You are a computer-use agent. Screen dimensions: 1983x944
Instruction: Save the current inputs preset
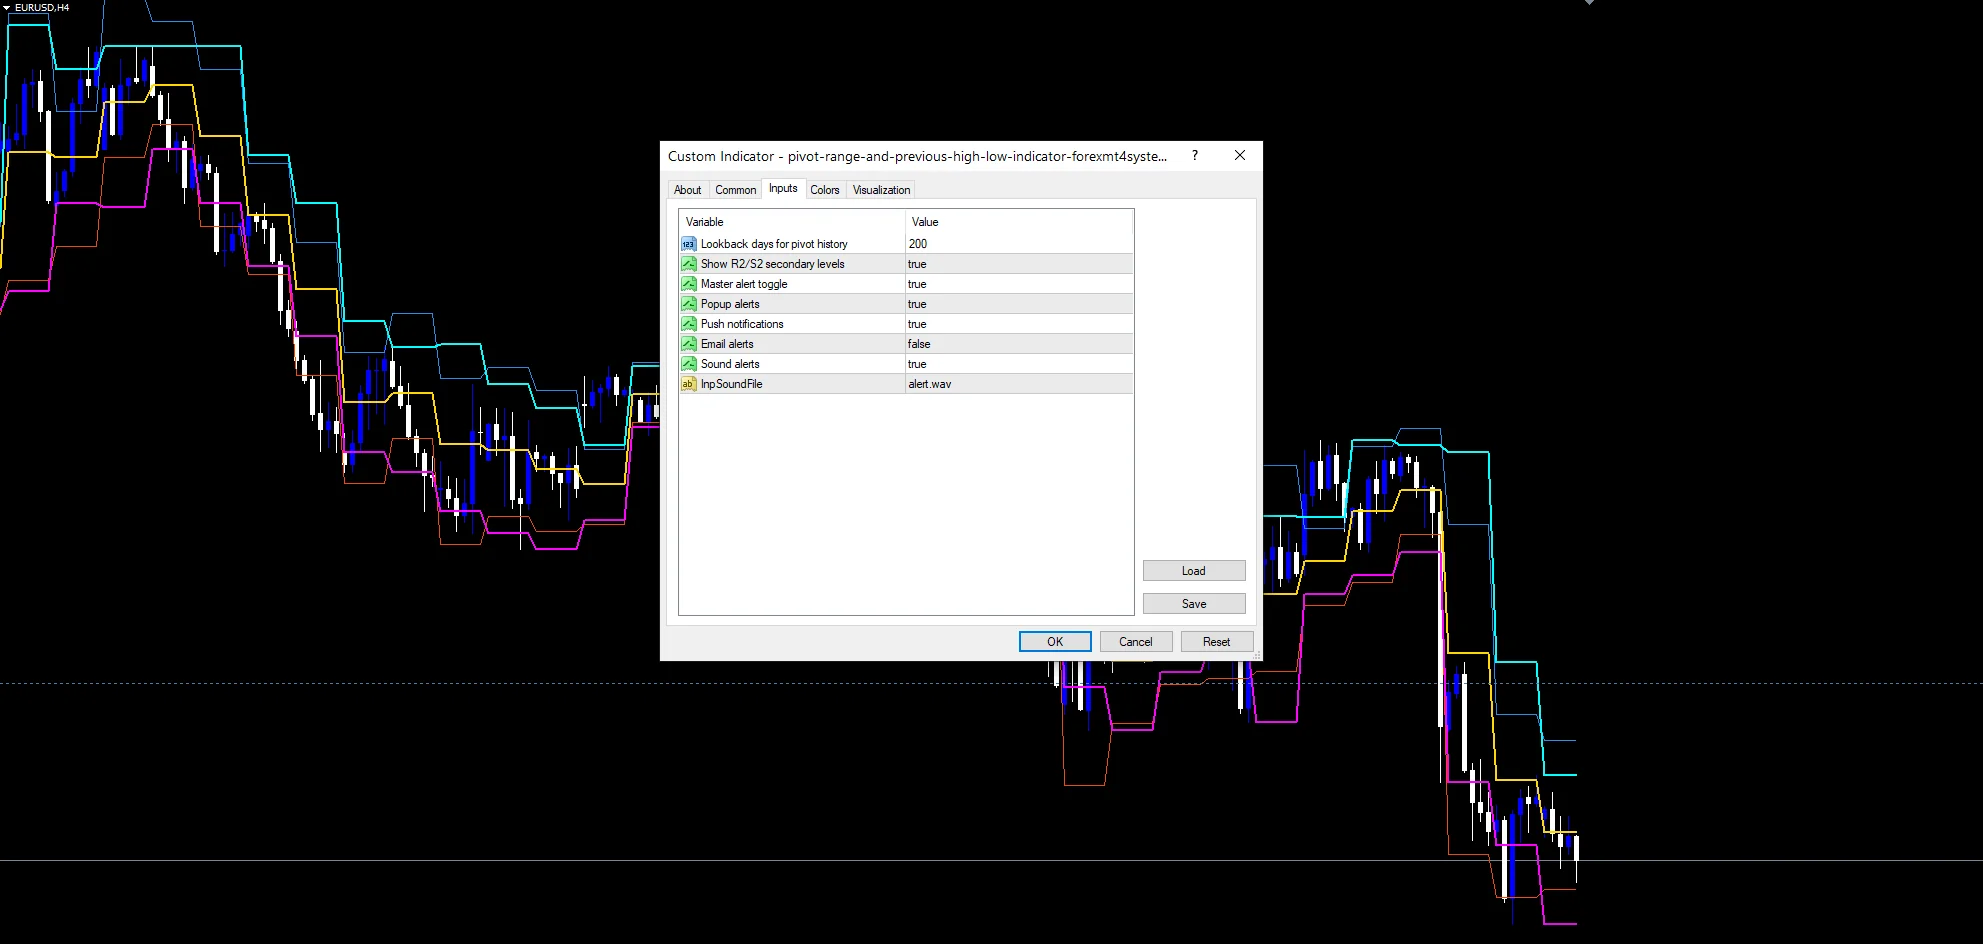[x=1194, y=604]
